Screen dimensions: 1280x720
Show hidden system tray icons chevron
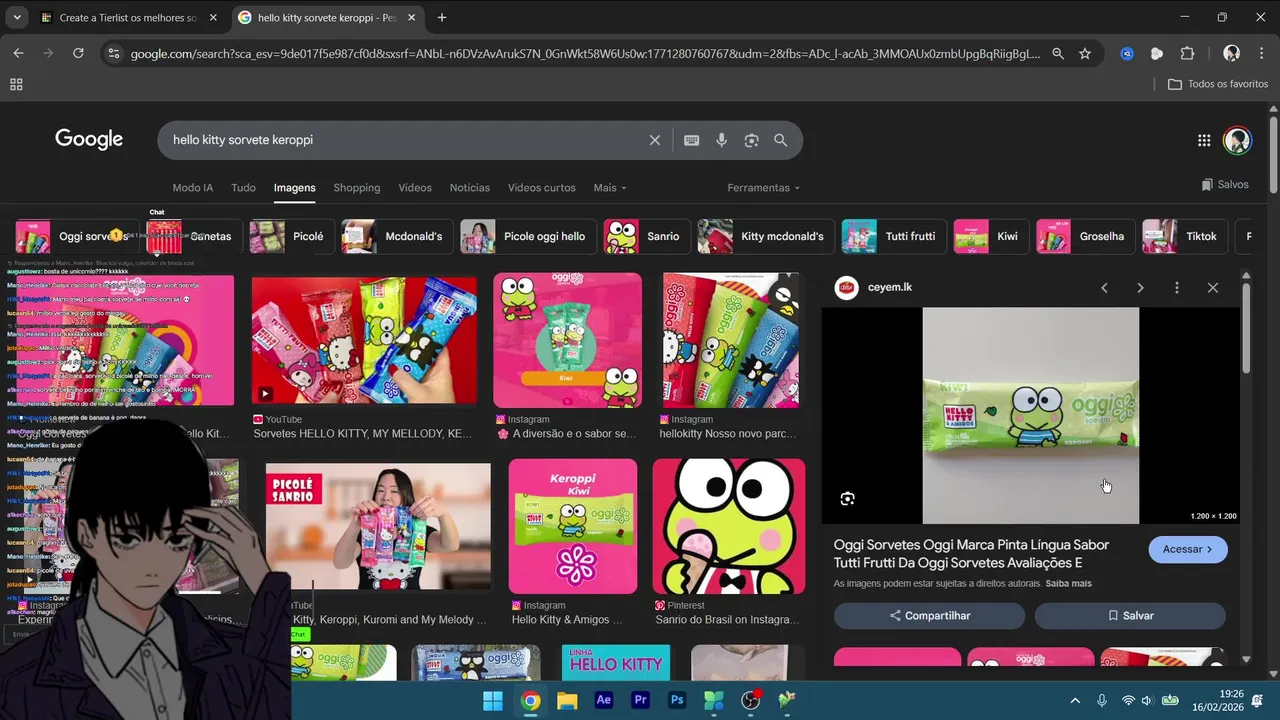point(1075,701)
